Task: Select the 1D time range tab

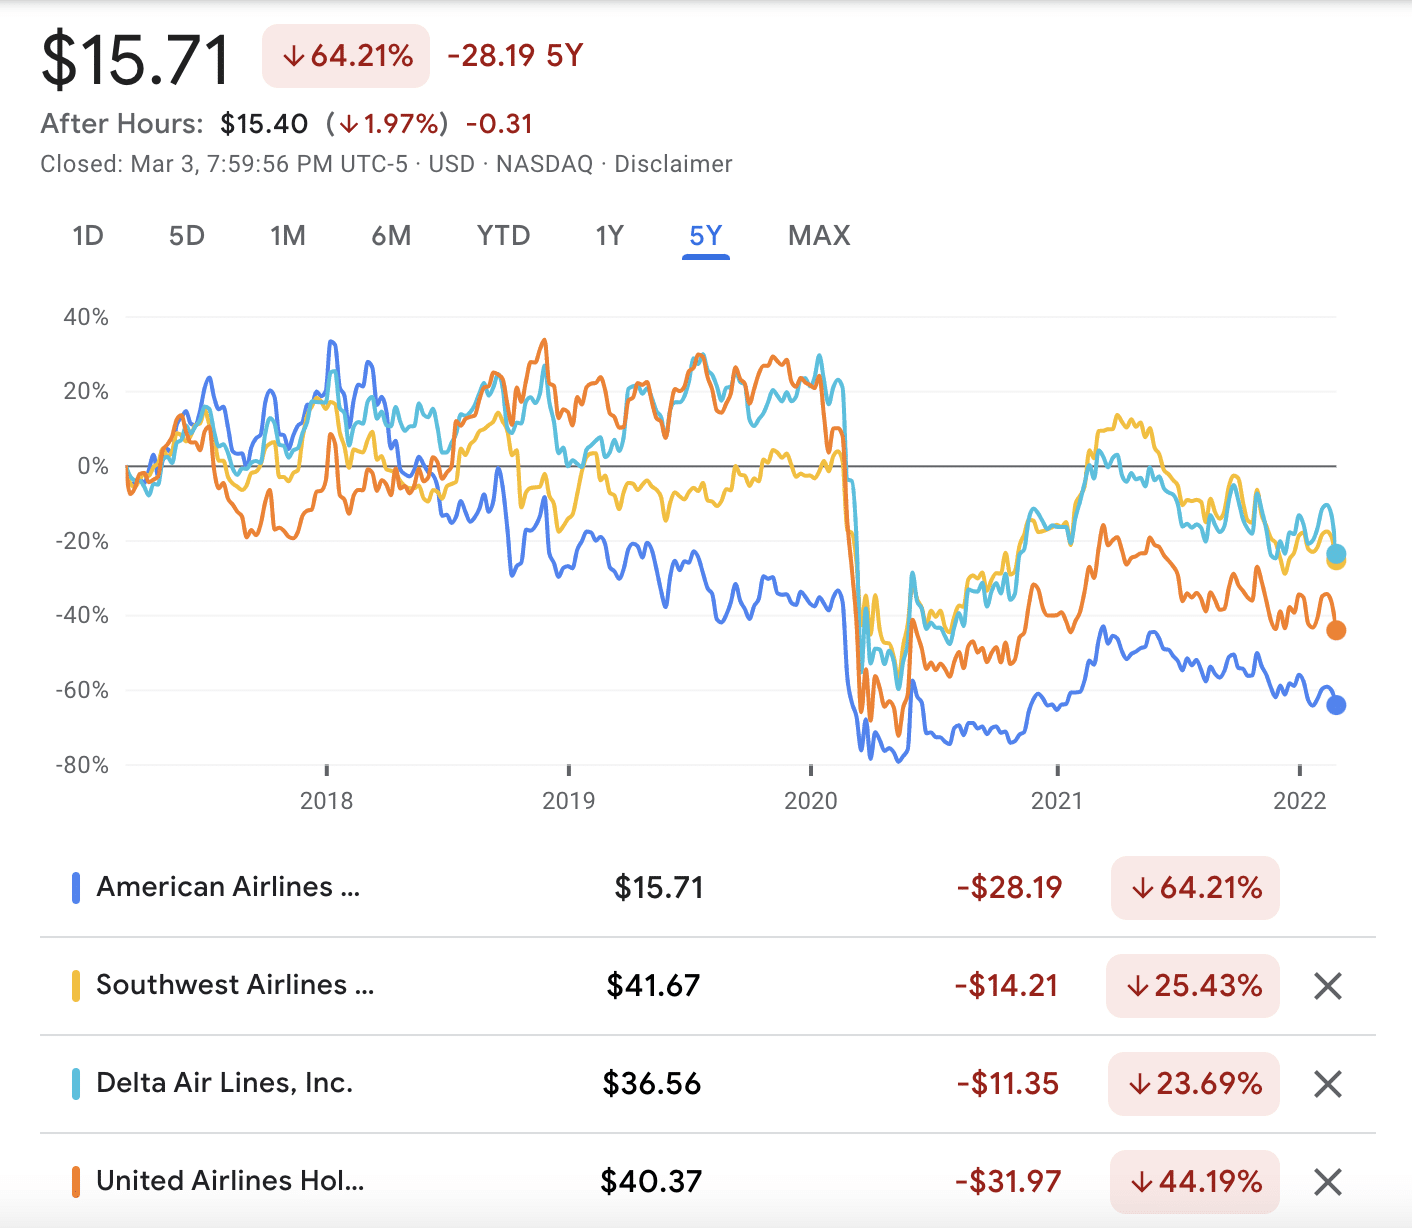Action: point(88,236)
